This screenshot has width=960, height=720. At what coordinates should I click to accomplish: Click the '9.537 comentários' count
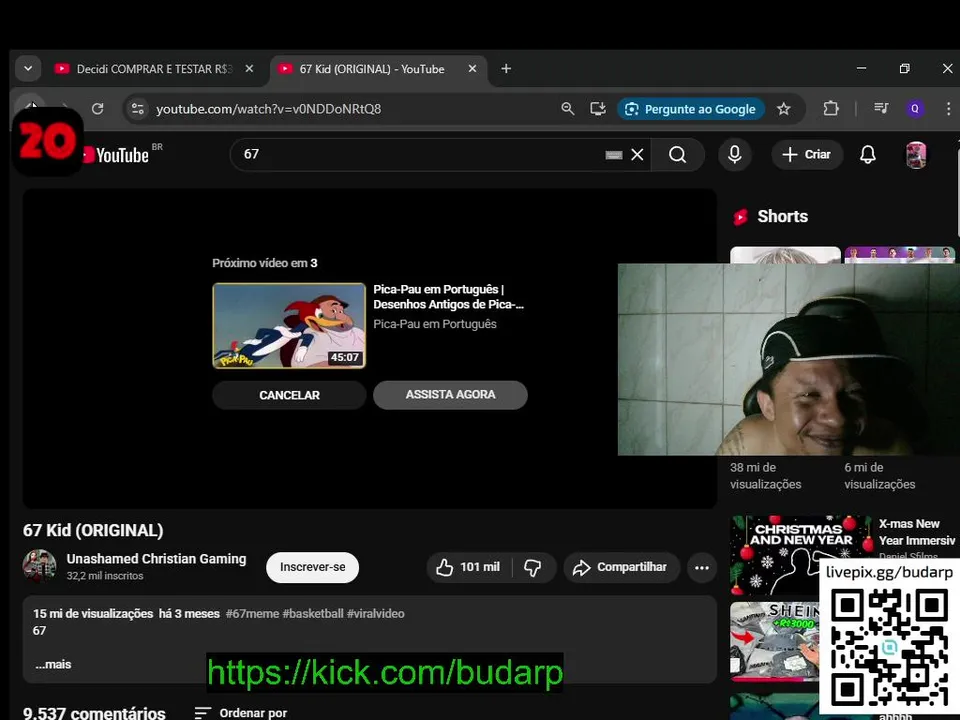coord(94,713)
